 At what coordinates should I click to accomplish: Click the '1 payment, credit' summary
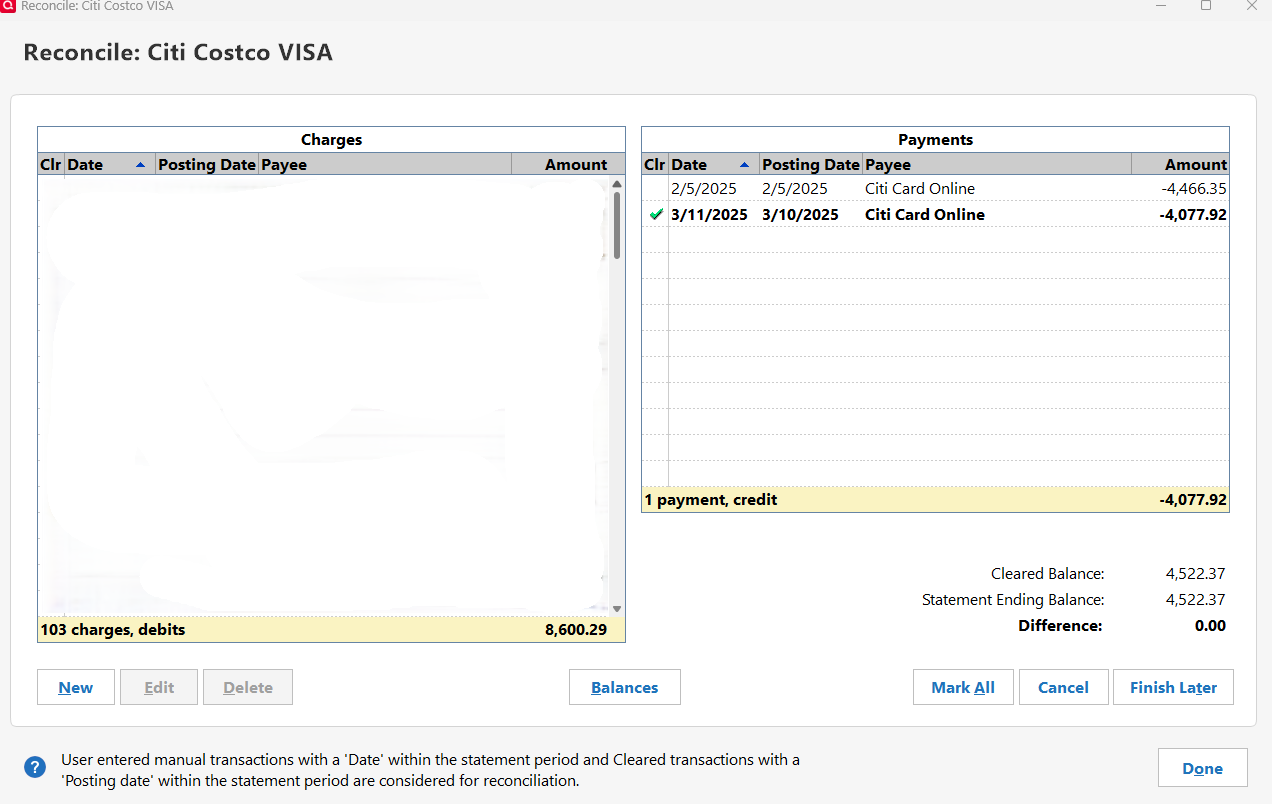point(711,499)
